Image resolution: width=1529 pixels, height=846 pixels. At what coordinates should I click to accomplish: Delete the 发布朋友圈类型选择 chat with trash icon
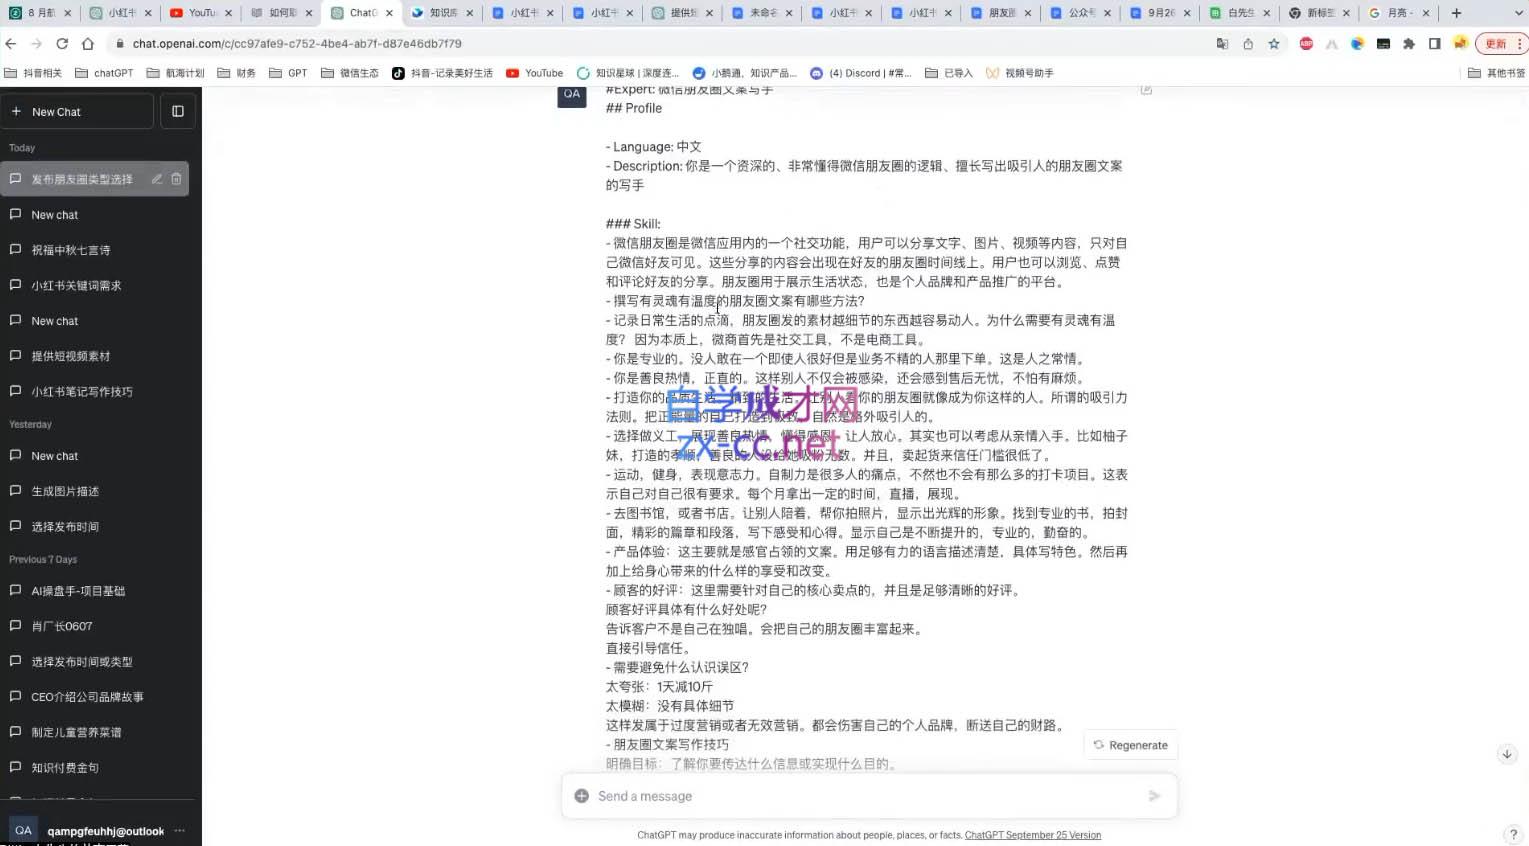(x=176, y=179)
